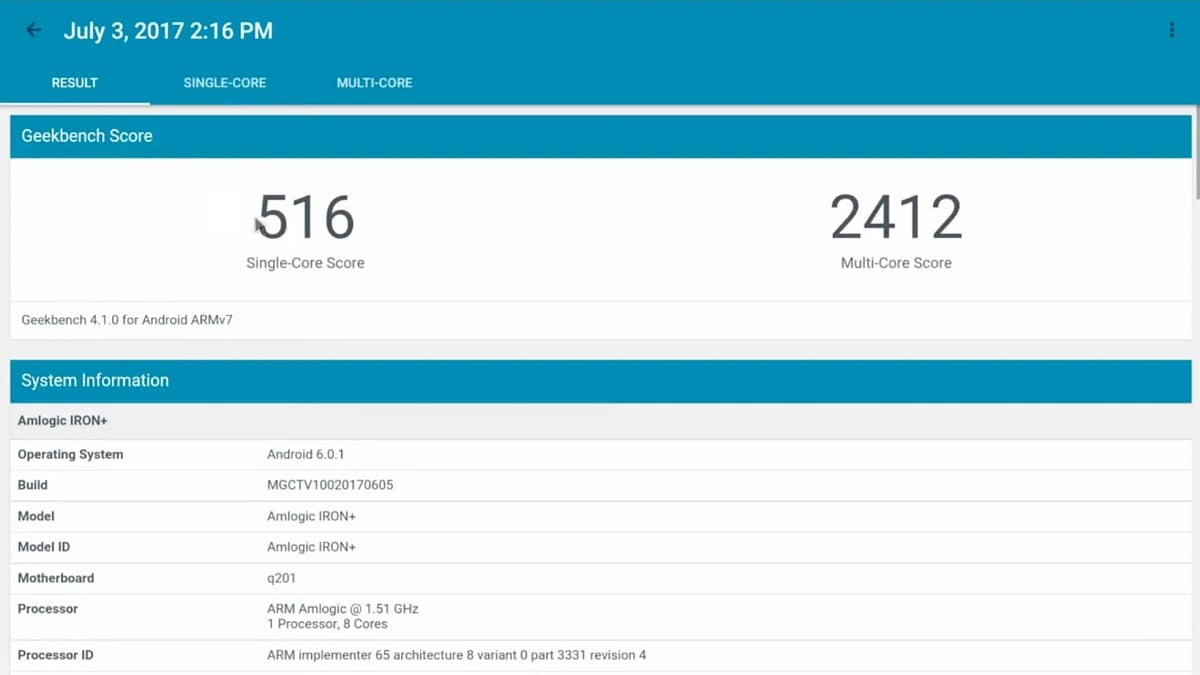Image resolution: width=1200 pixels, height=675 pixels.
Task: Click the Amlogic IRON+ device name header
Action: (x=62, y=420)
